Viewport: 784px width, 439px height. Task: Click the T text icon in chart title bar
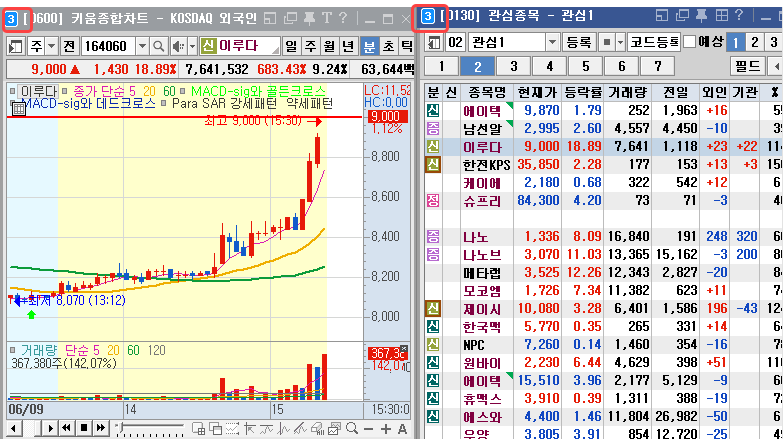pos(326,19)
